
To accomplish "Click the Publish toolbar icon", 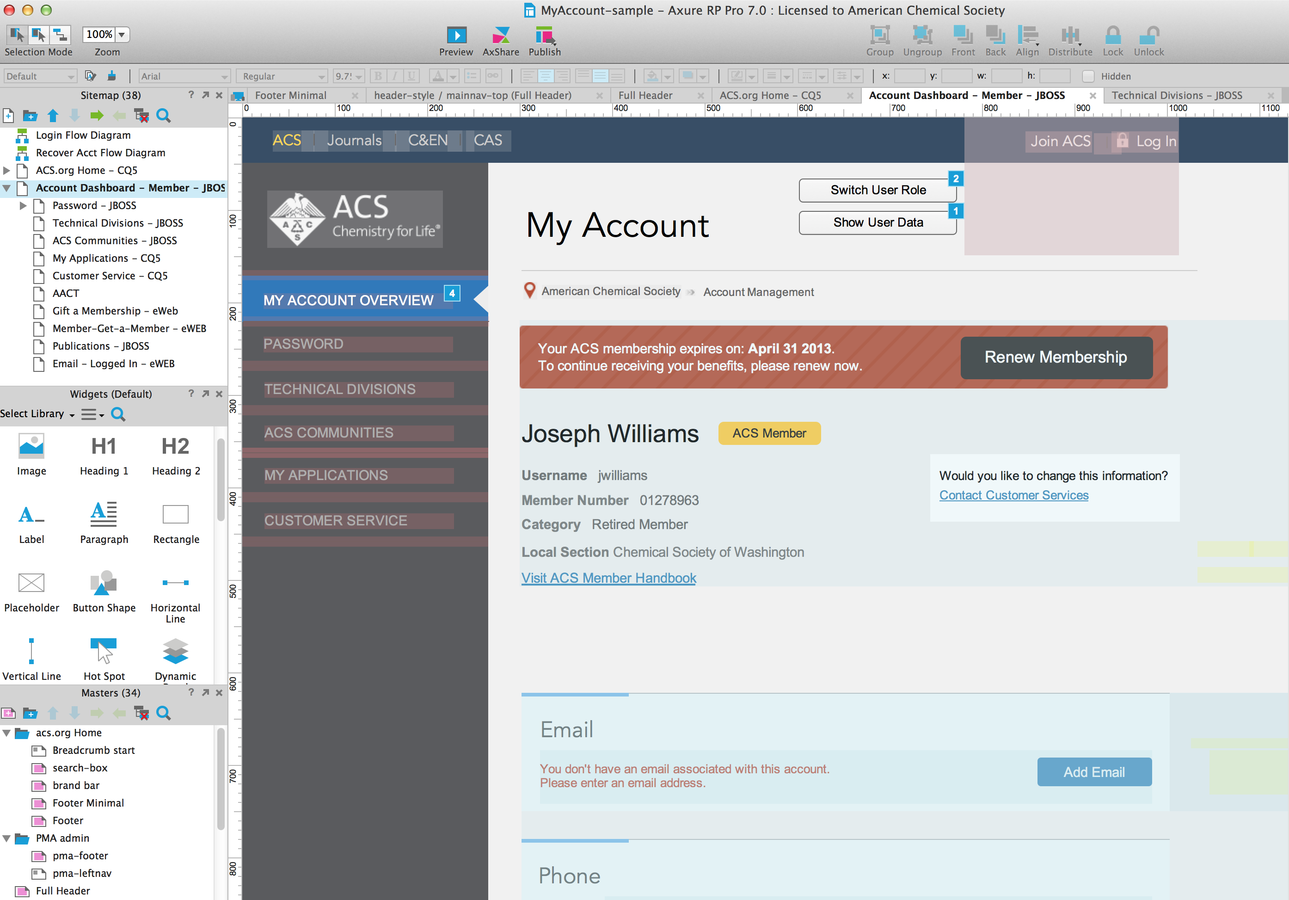I will (x=545, y=35).
